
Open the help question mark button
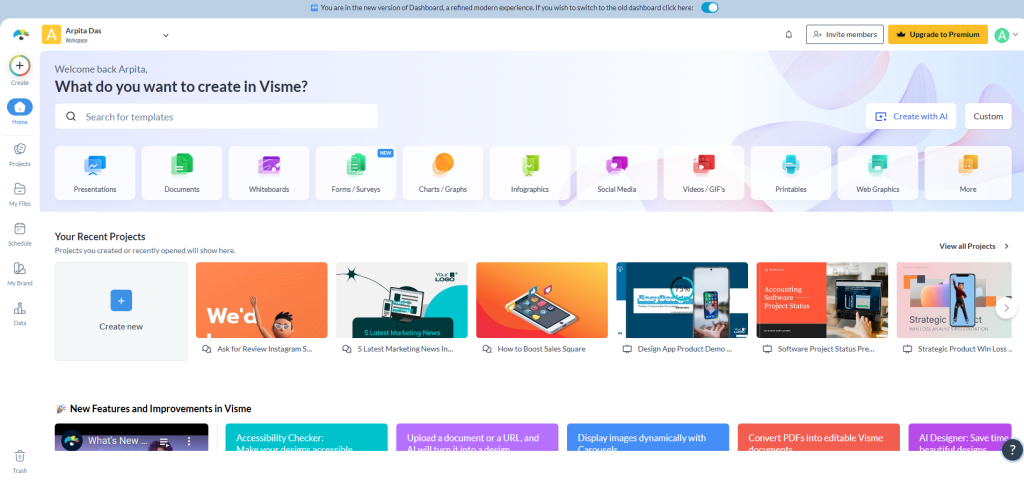pos(1012,449)
